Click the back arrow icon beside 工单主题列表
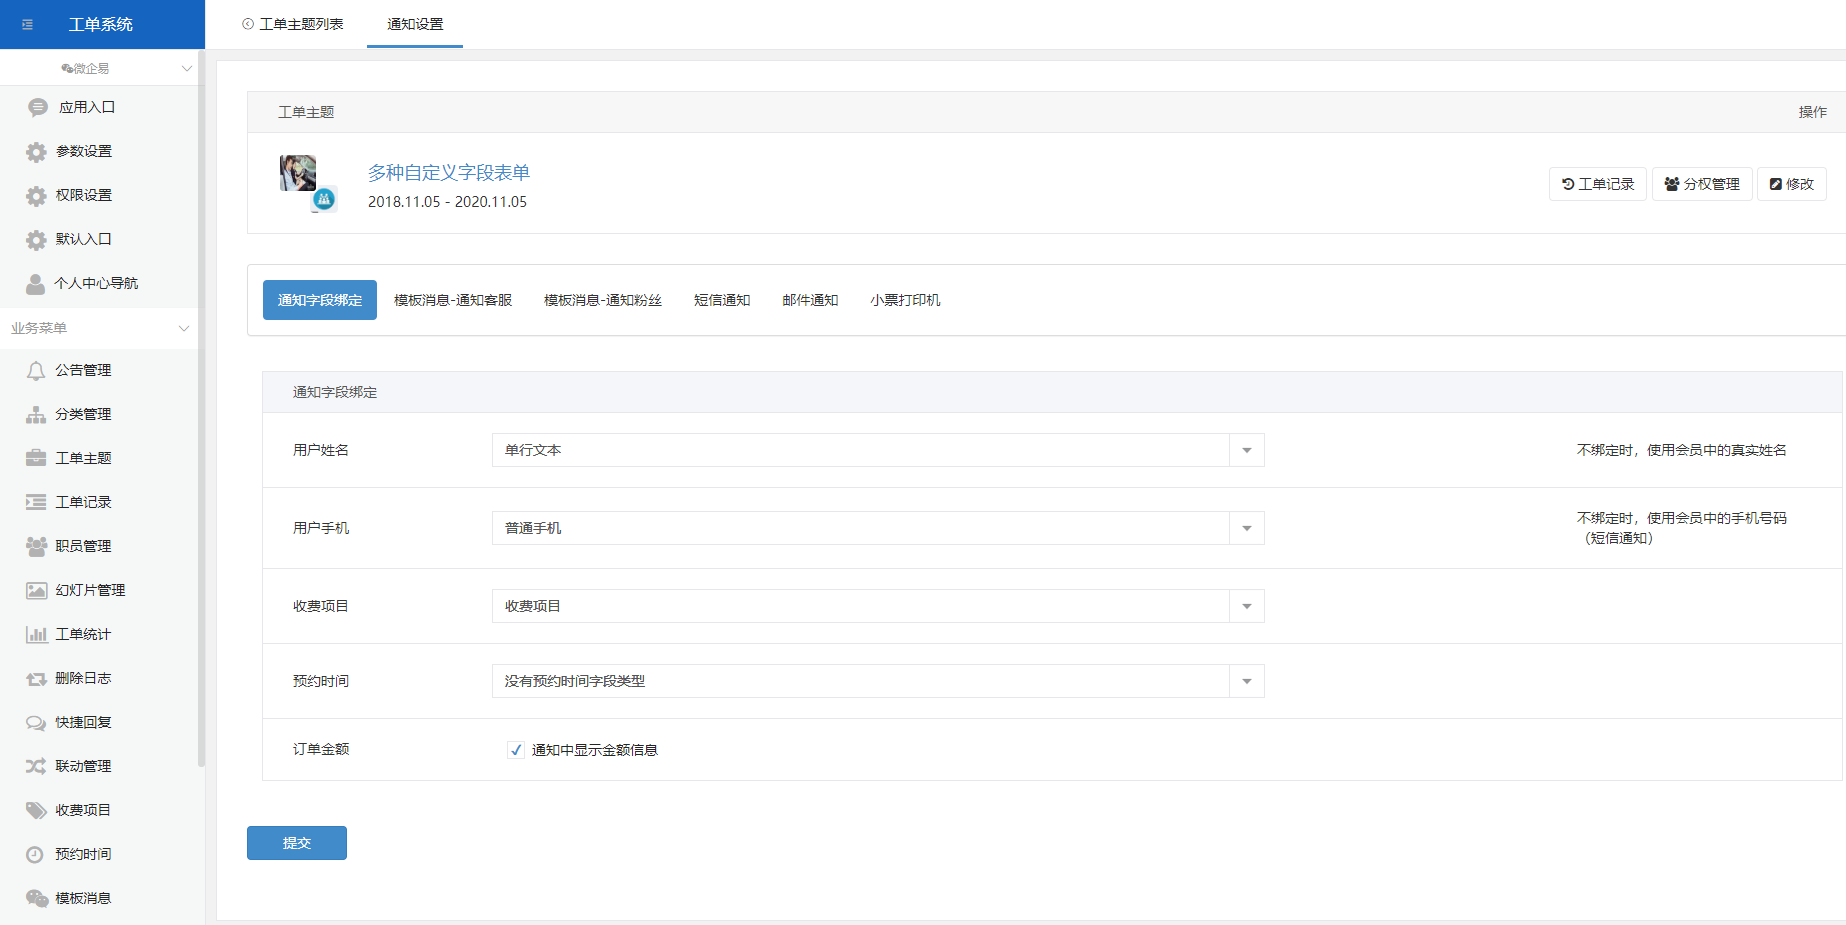 coord(248,24)
